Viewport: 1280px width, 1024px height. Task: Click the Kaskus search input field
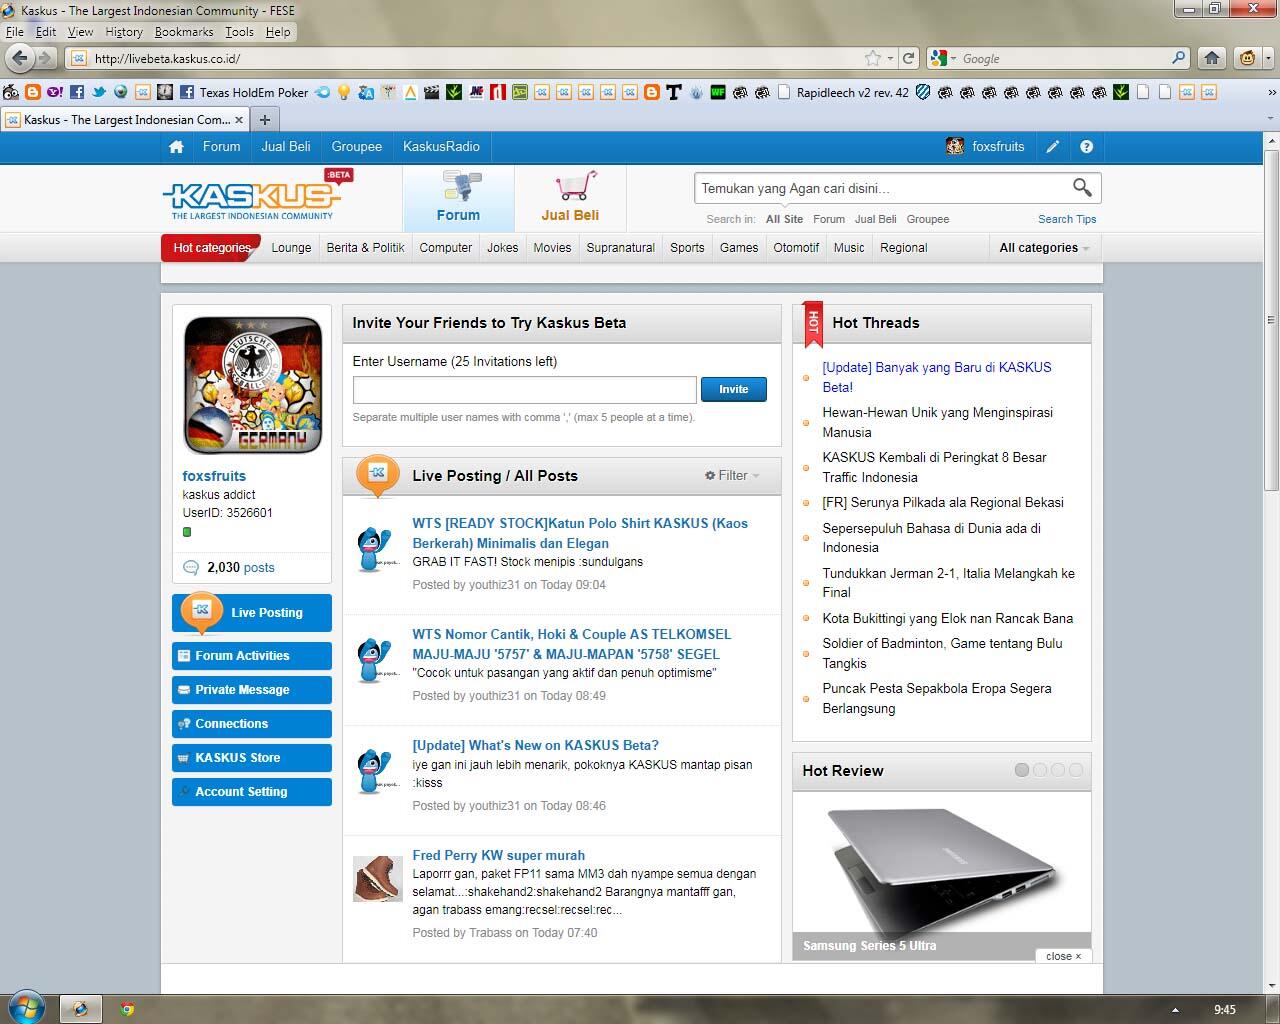[x=880, y=188]
